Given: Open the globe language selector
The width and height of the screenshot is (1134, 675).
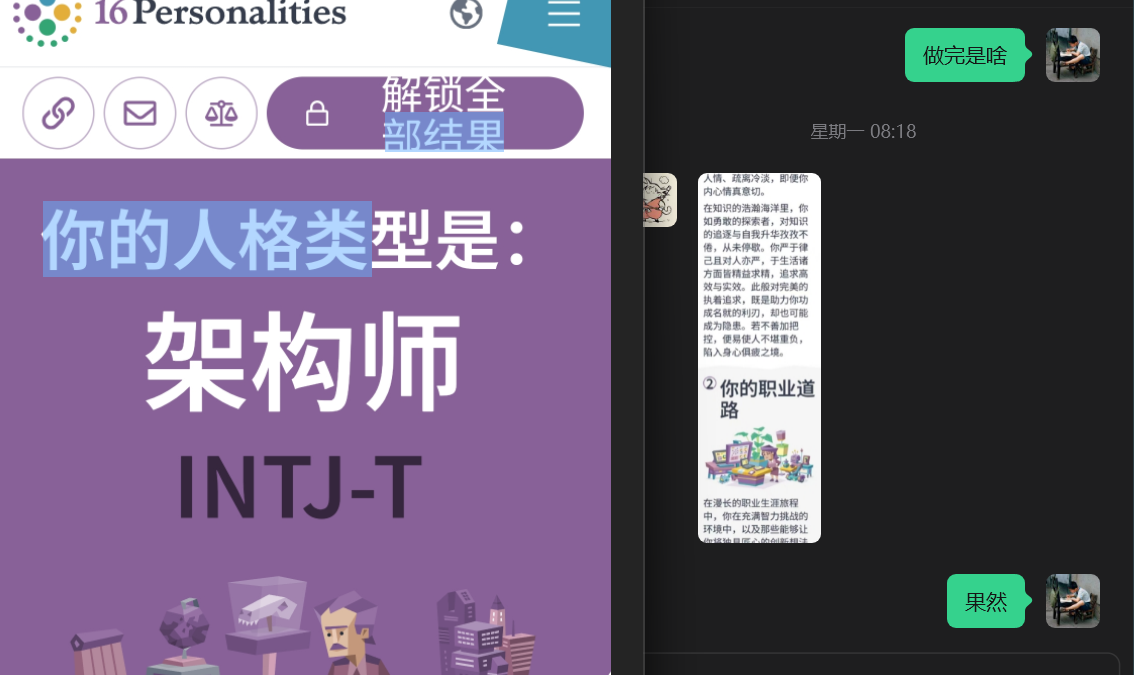Looking at the screenshot, I should (466, 14).
